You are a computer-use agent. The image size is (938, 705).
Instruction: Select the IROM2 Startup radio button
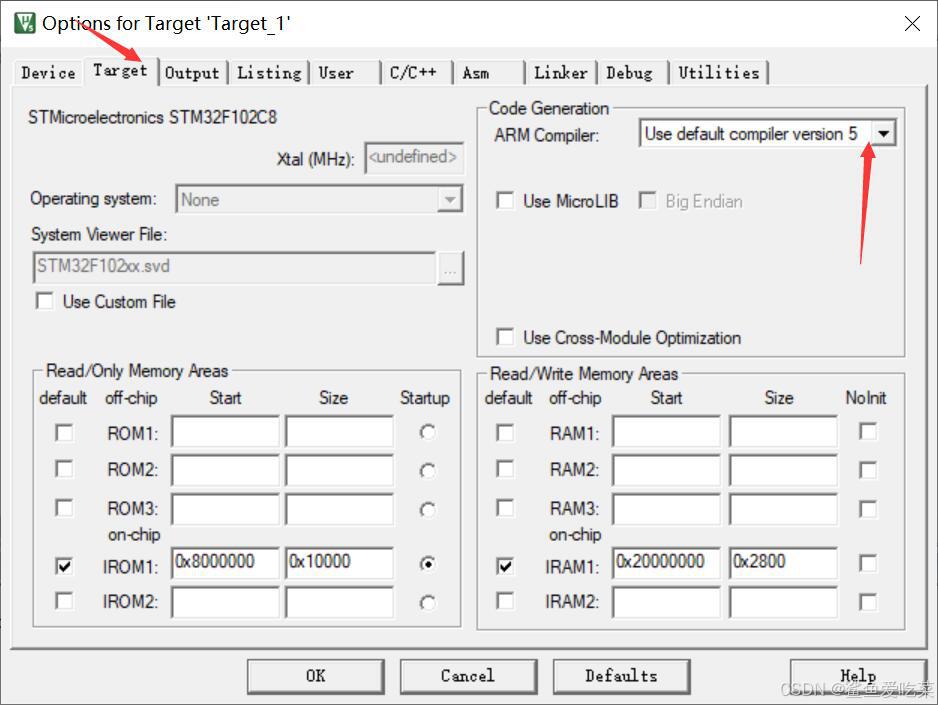point(427,602)
